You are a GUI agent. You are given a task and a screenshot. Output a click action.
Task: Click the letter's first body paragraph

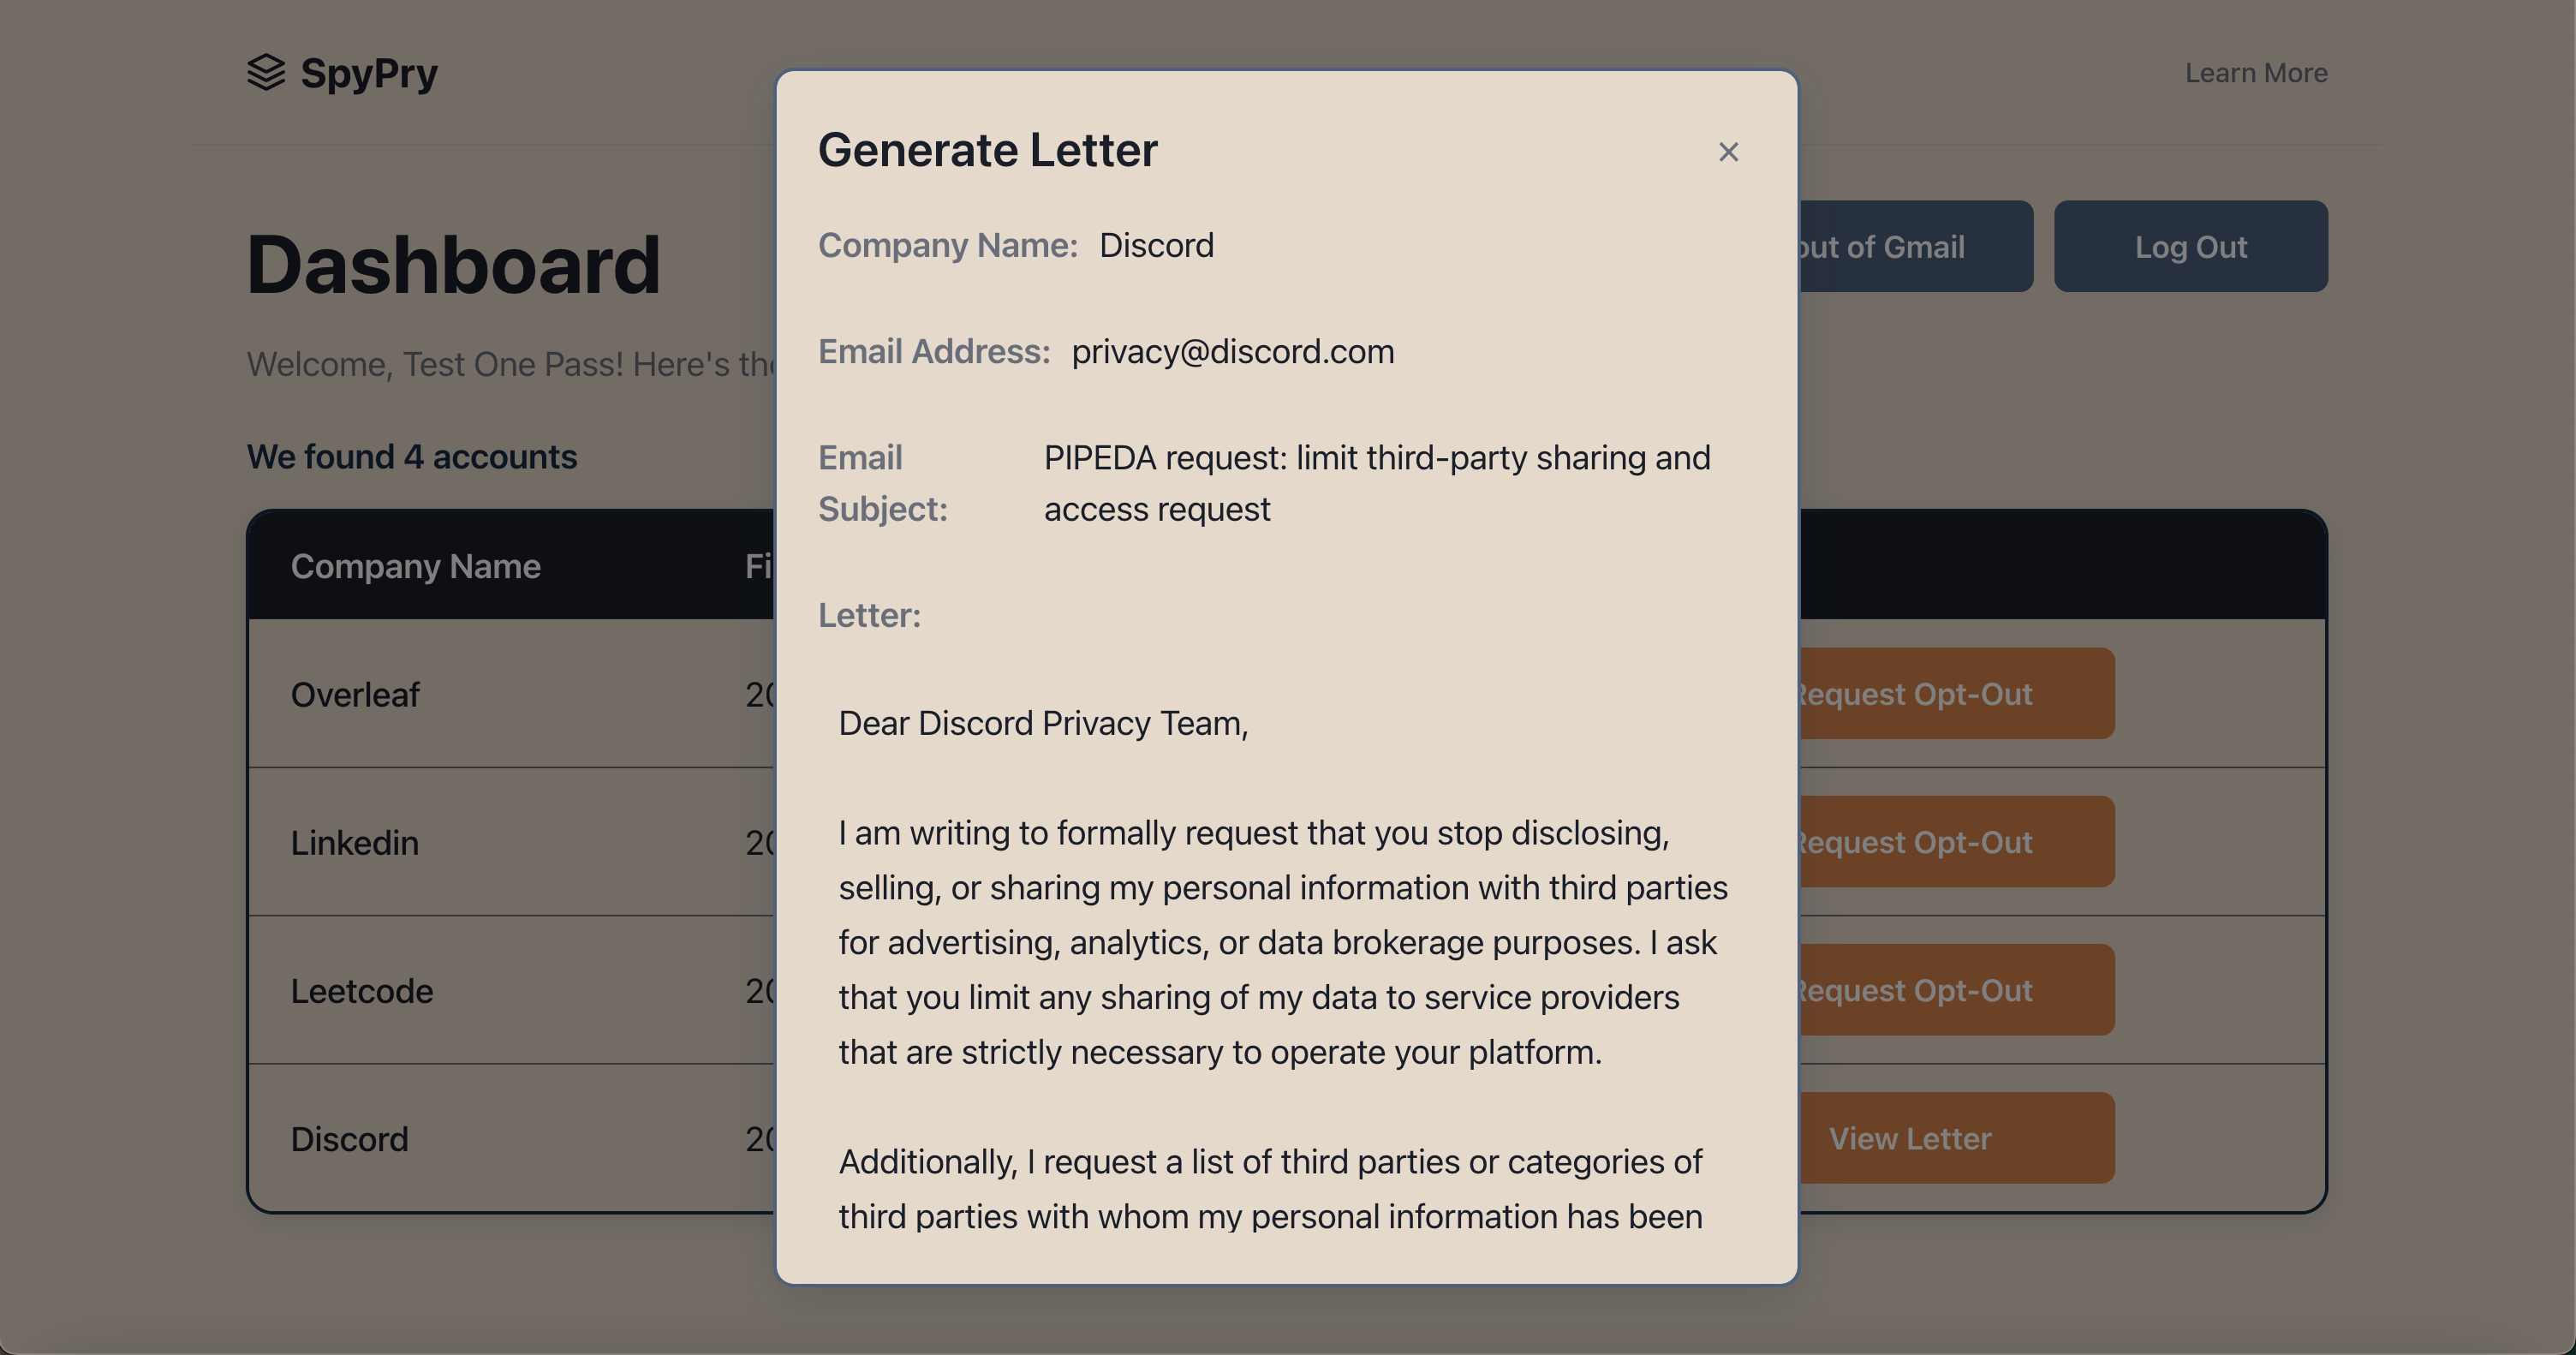tap(1282, 941)
